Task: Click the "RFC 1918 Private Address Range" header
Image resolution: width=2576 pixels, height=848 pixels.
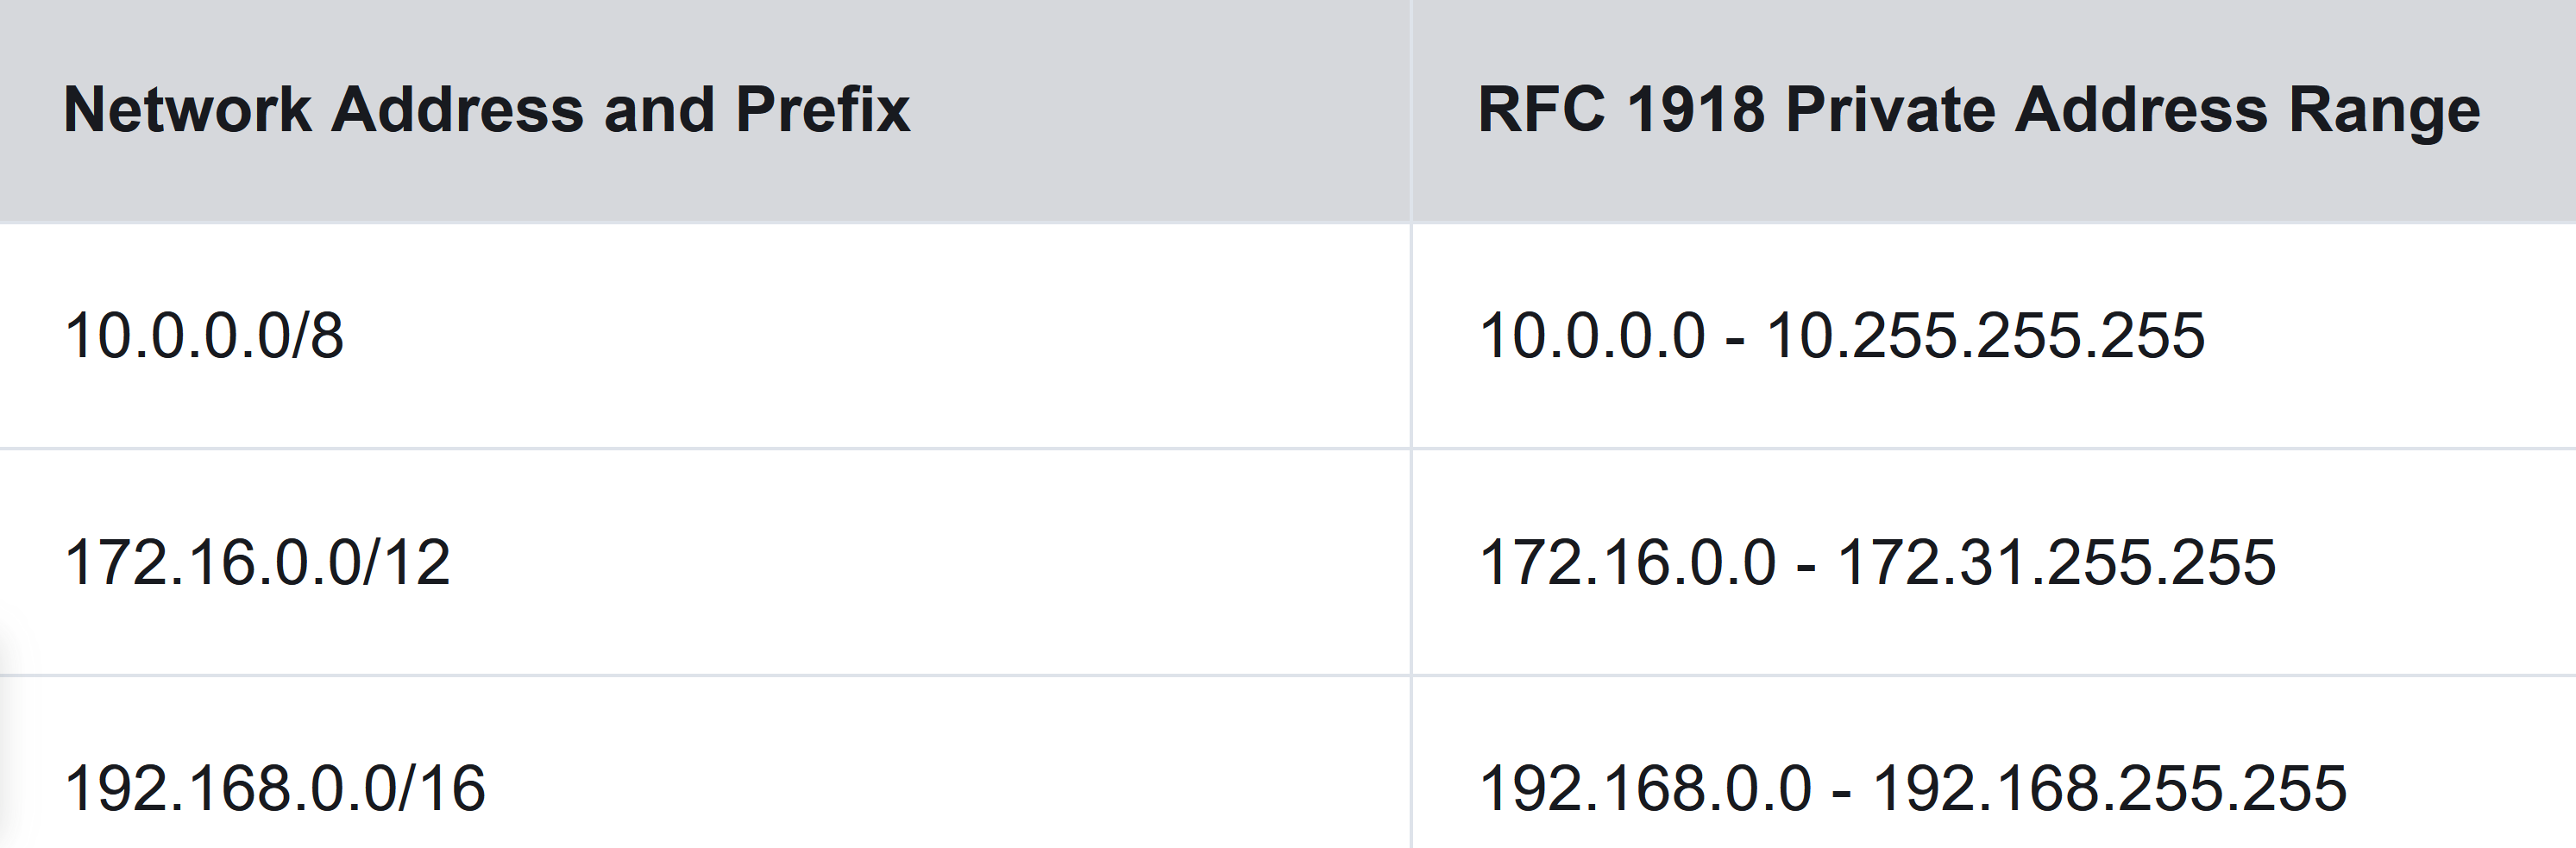Action: [1978, 109]
